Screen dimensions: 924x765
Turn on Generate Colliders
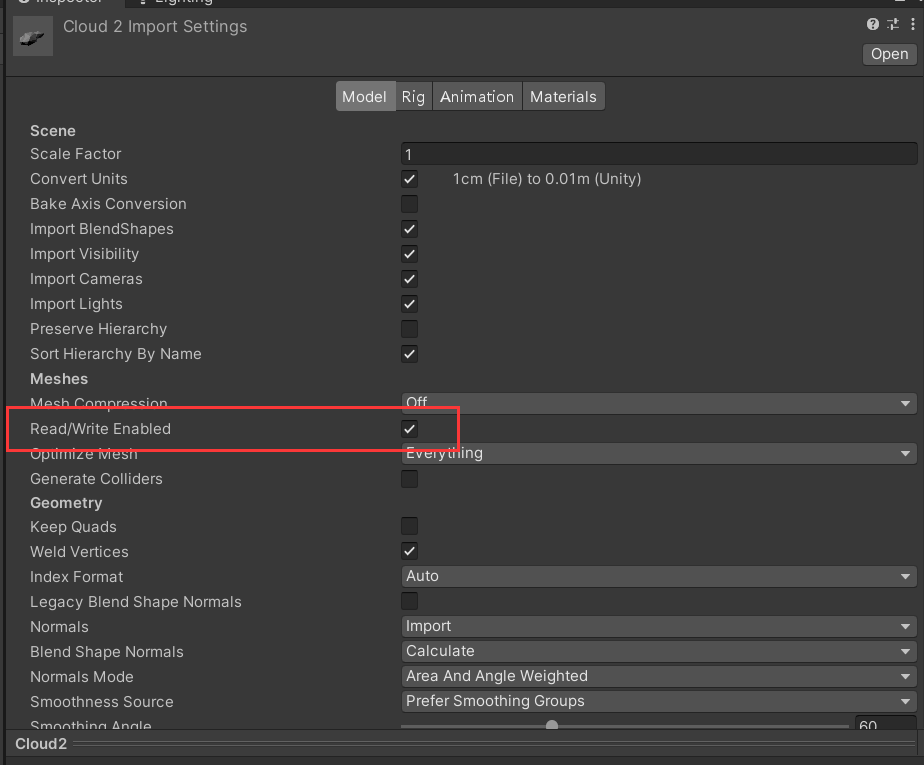click(409, 479)
